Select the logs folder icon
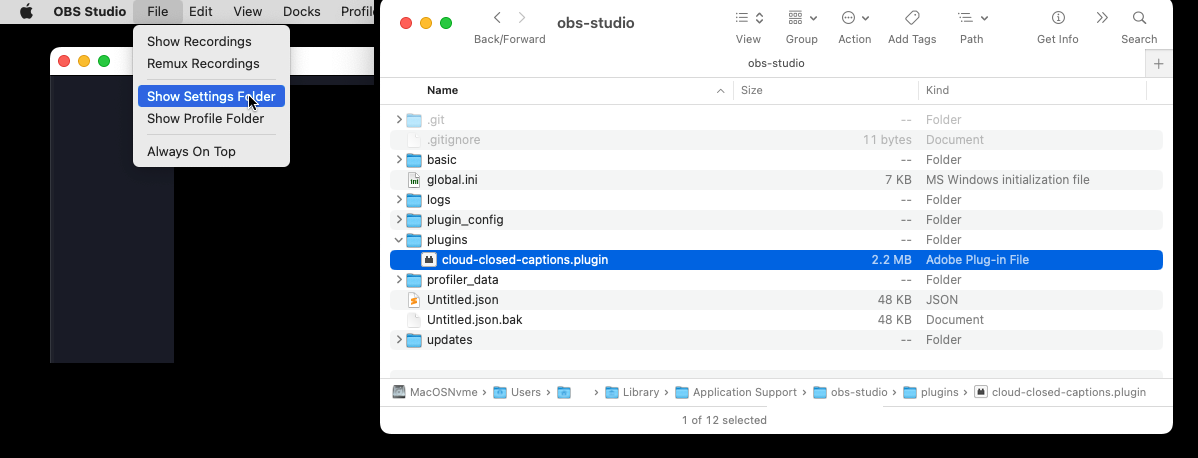Viewport: 1198px width, 458px height. pos(414,200)
